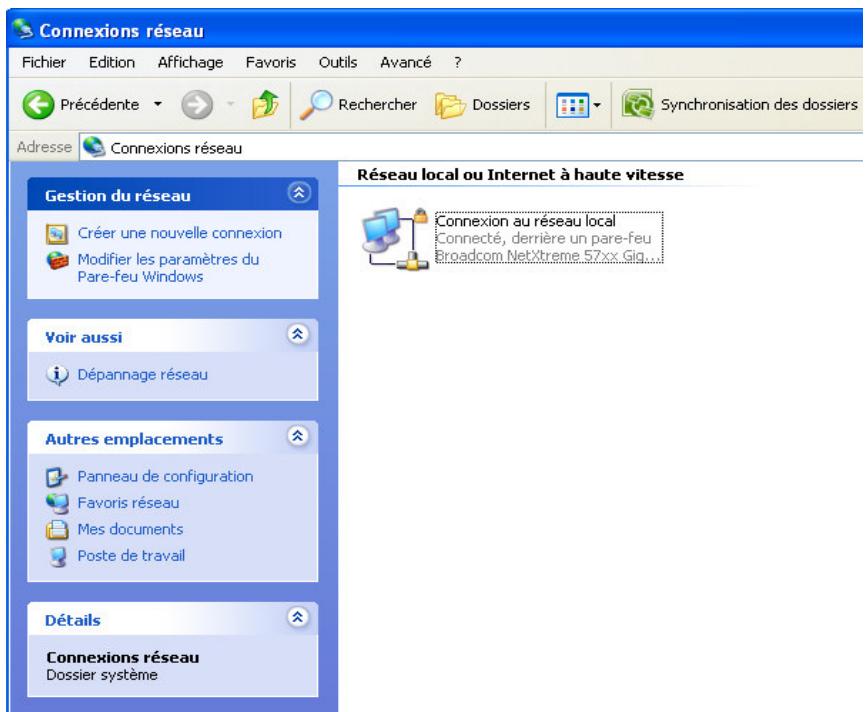Click the Rechercher button label
This screenshot has height=712, width=865.
pos(377,105)
